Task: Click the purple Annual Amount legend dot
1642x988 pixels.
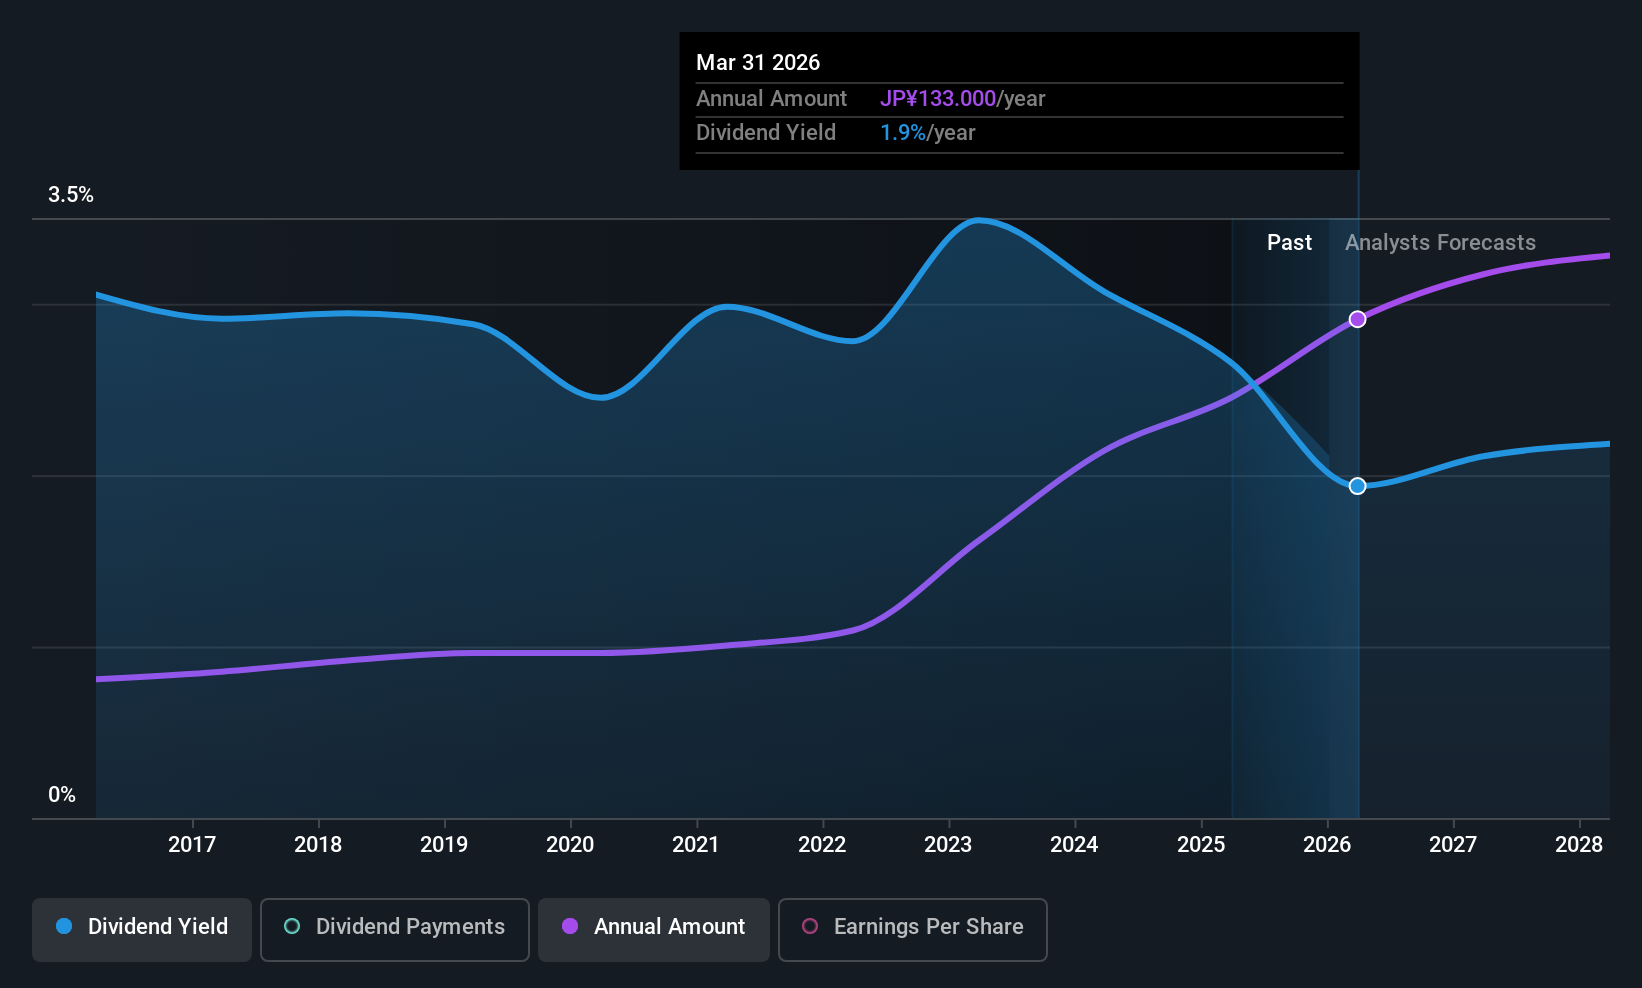Action: (570, 926)
